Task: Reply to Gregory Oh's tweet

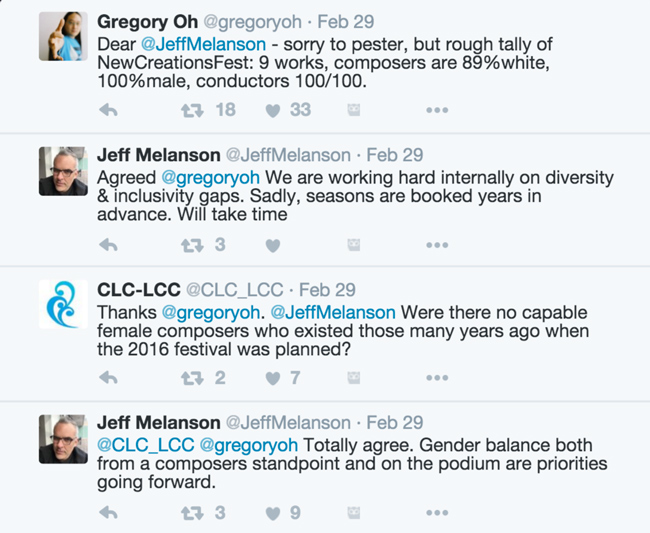Action: [109, 110]
